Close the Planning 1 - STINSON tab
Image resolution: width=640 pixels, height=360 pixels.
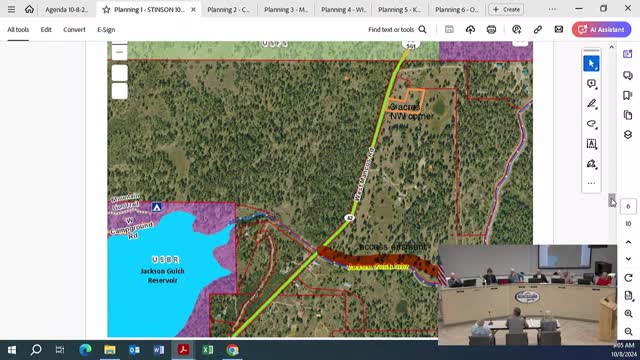pyautogui.click(x=193, y=9)
